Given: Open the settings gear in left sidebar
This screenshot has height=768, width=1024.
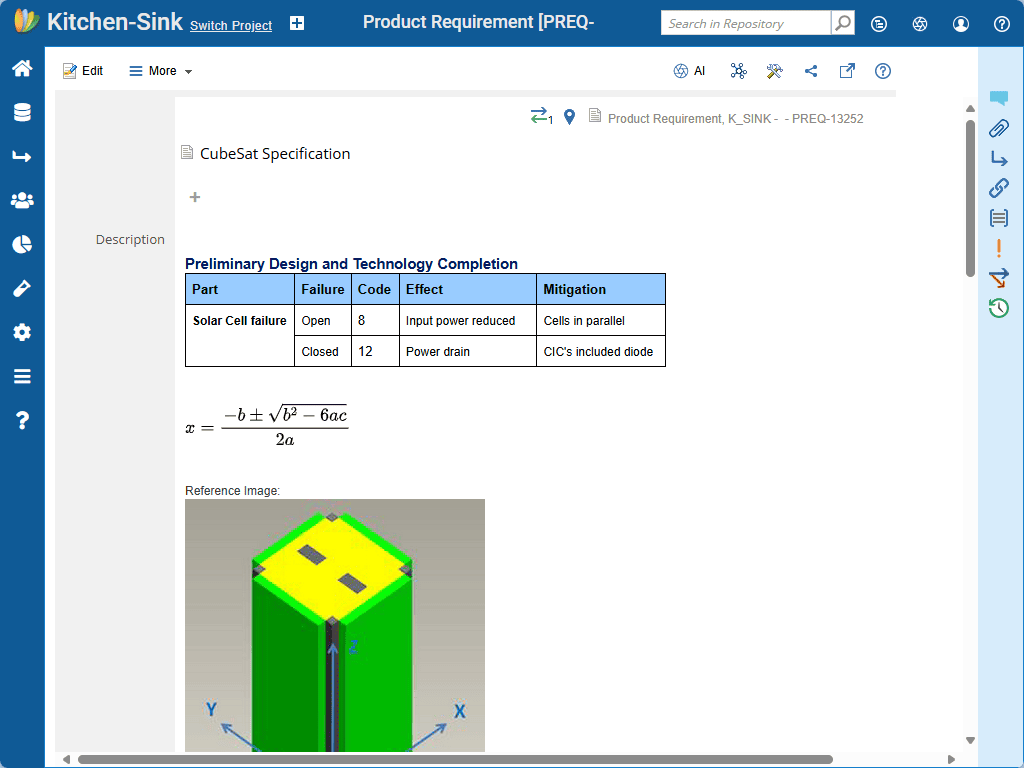Looking at the screenshot, I should click(x=22, y=332).
